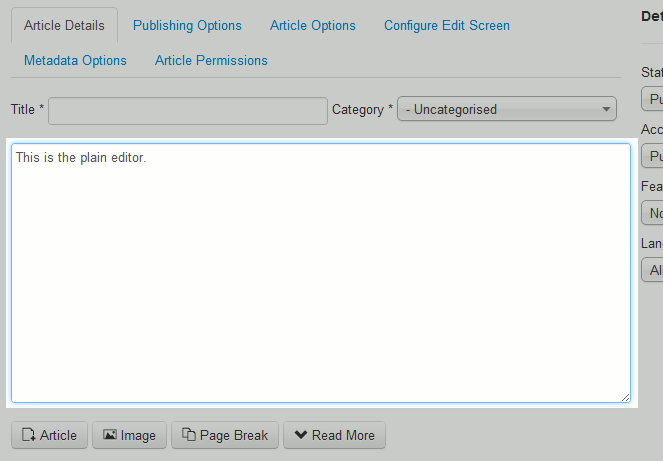
Task: Switch to the Publishing Options tab
Action: point(187,26)
